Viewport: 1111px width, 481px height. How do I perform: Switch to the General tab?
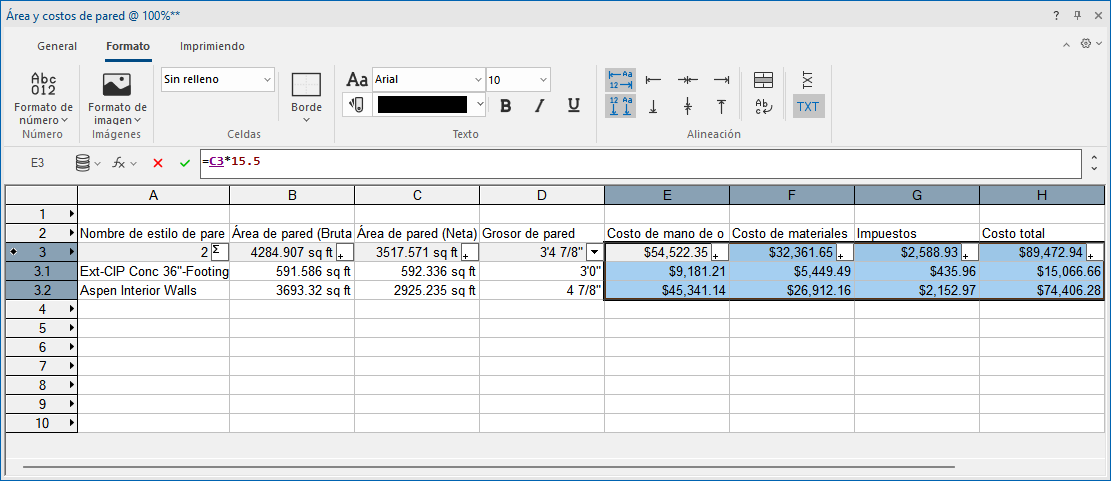coord(57,46)
